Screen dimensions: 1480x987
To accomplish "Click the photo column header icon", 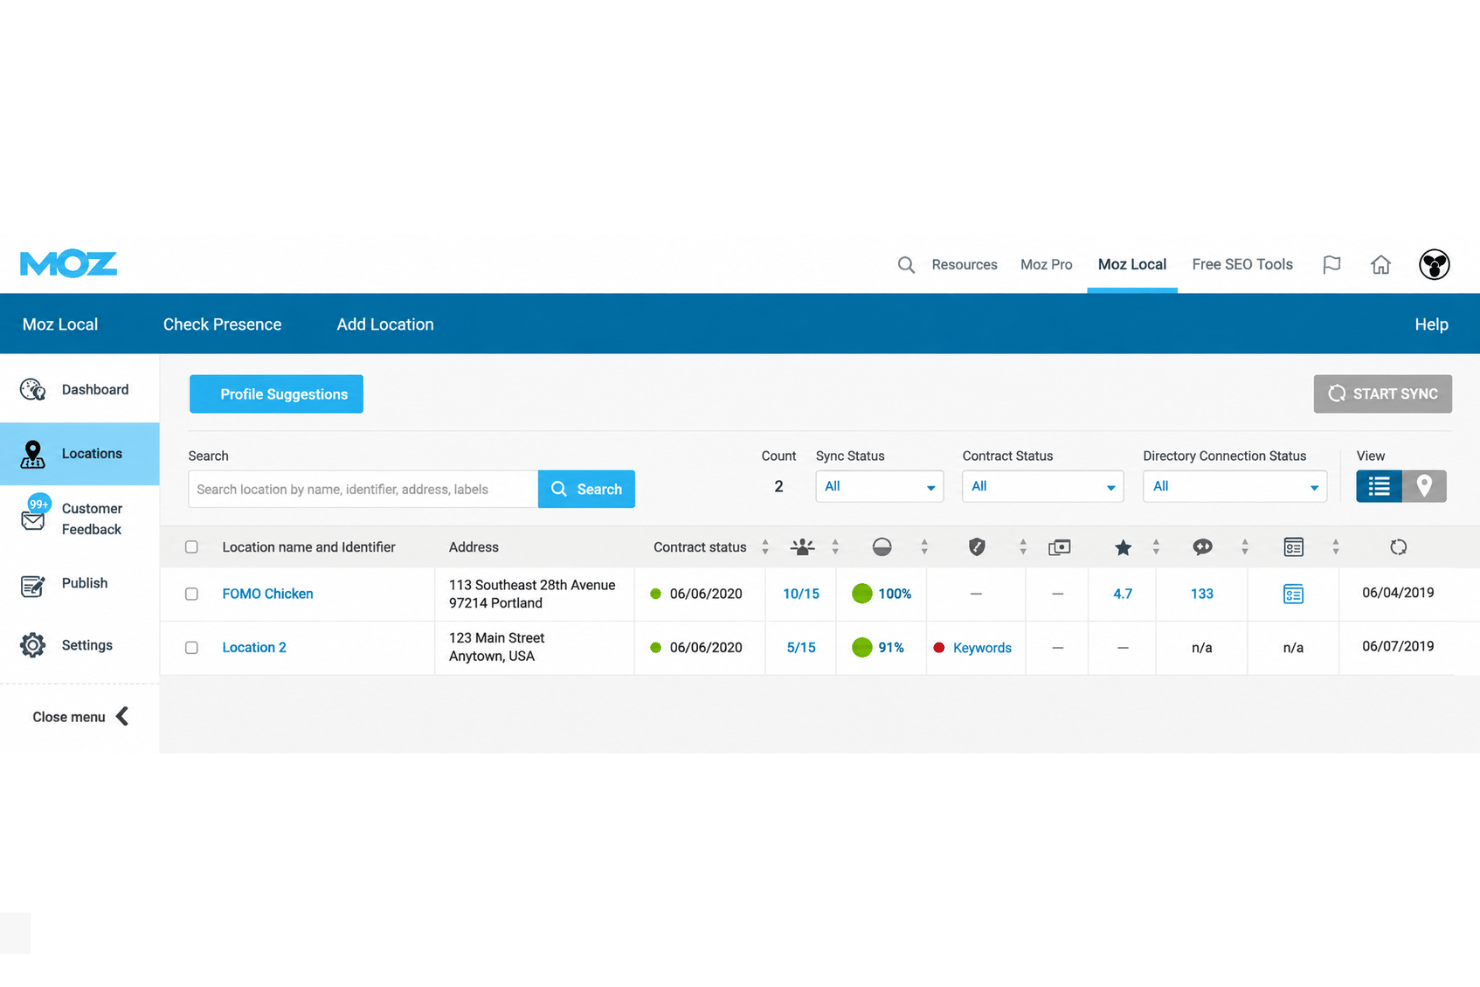I will [x=1059, y=547].
